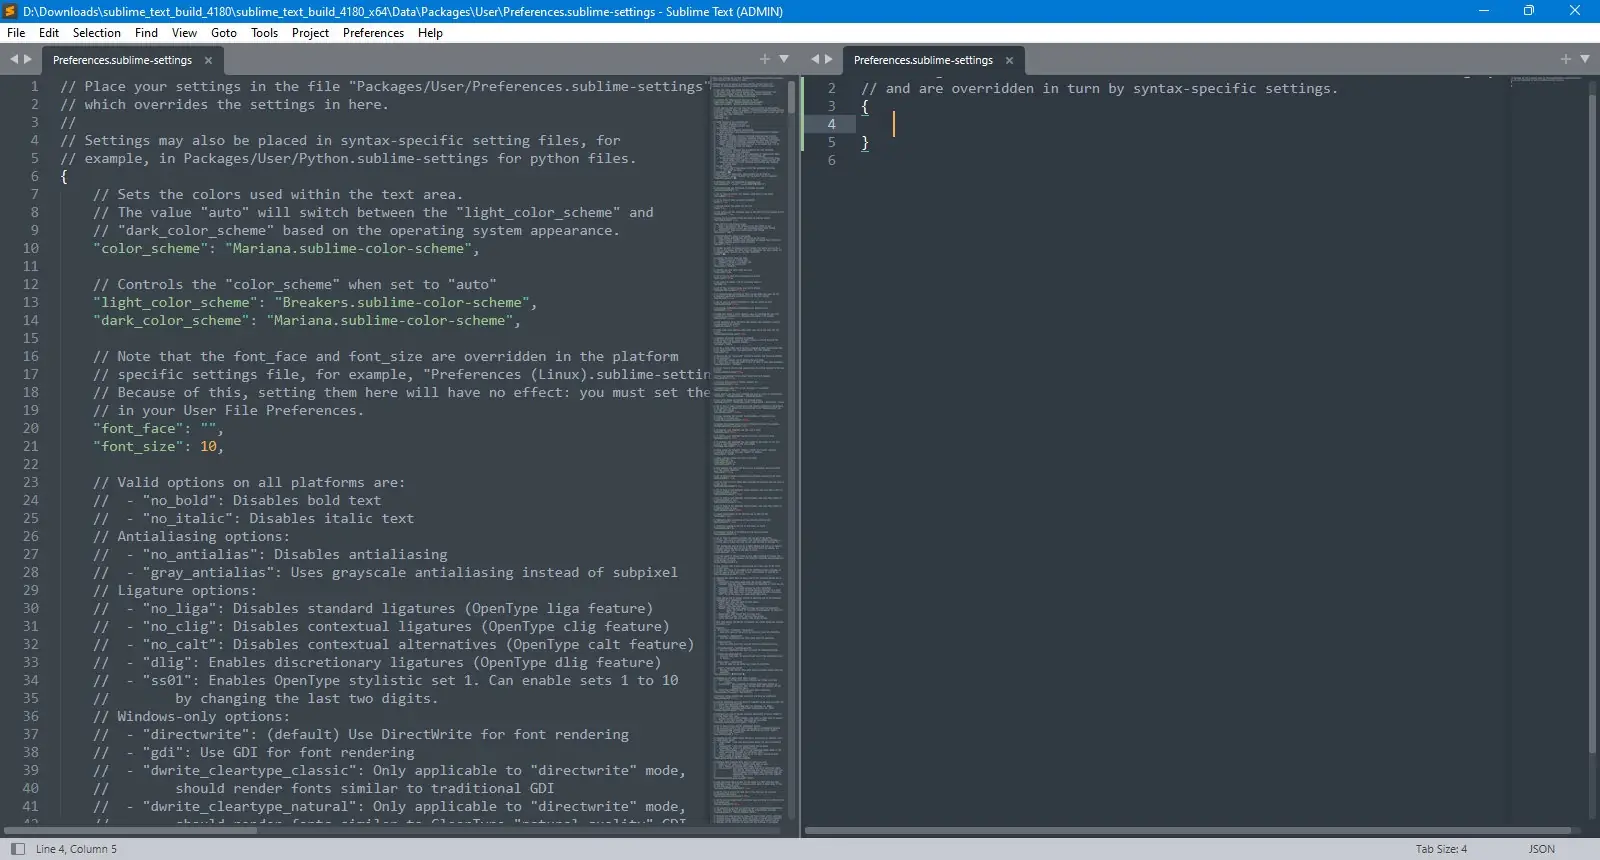Click the "Windows-only options:" comment
1600x860 pixels.
tap(191, 717)
